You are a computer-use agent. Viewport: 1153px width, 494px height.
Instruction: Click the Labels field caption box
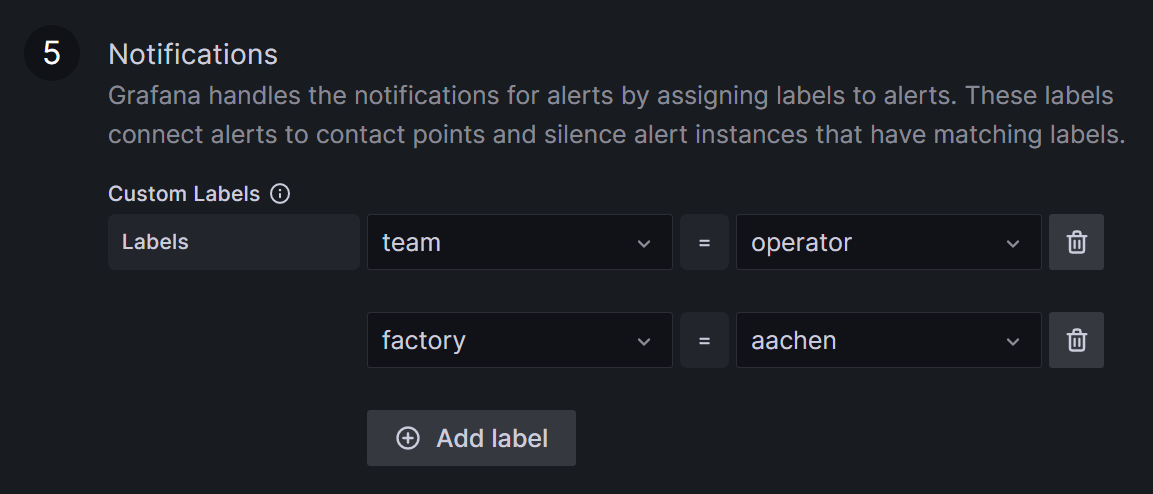[x=233, y=242]
